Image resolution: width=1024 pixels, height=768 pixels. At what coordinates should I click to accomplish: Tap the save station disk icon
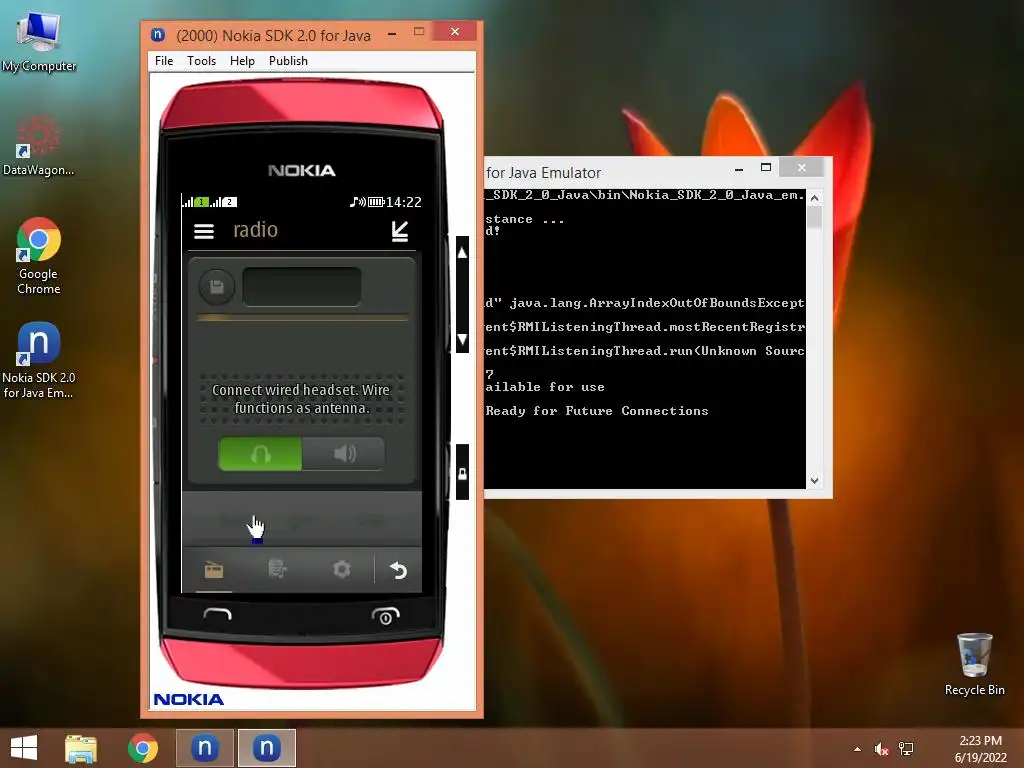point(217,287)
